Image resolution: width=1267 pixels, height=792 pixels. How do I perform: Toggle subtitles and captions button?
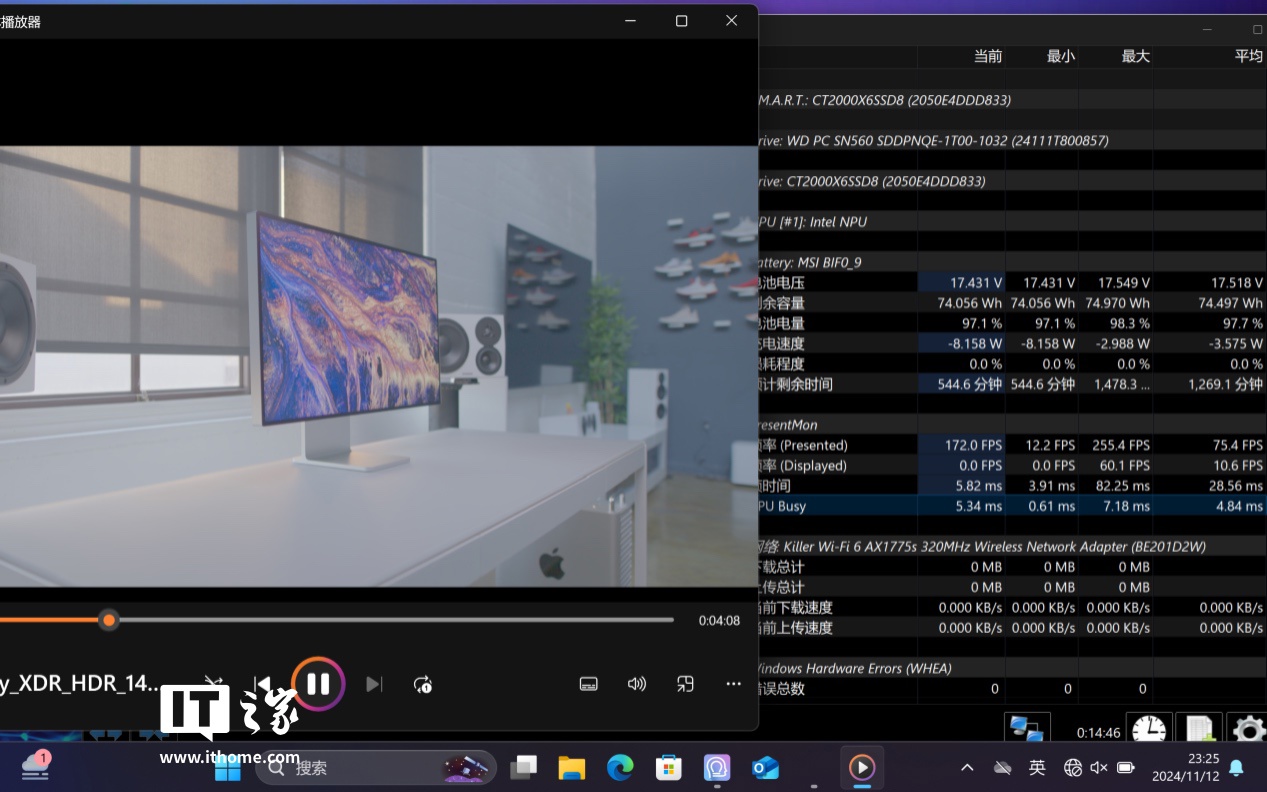click(589, 684)
